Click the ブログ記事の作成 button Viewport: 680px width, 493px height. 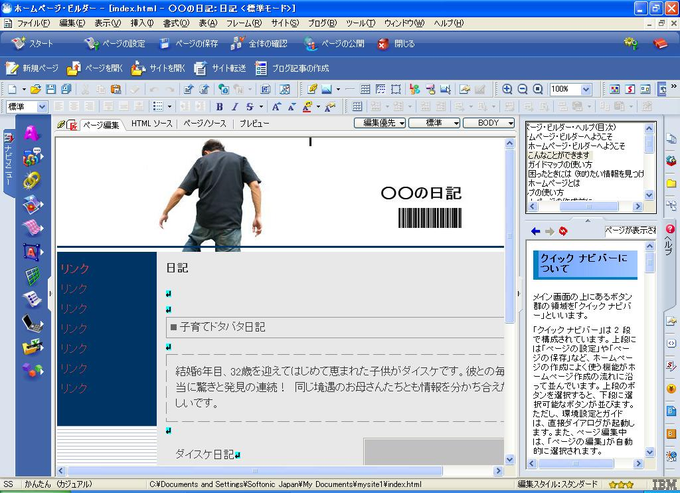(292, 68)
